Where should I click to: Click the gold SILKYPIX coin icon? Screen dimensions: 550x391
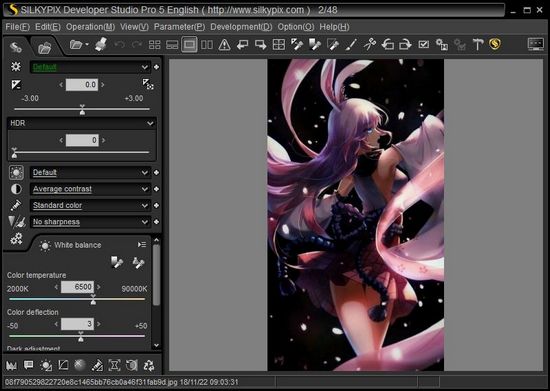click(495, 44)
